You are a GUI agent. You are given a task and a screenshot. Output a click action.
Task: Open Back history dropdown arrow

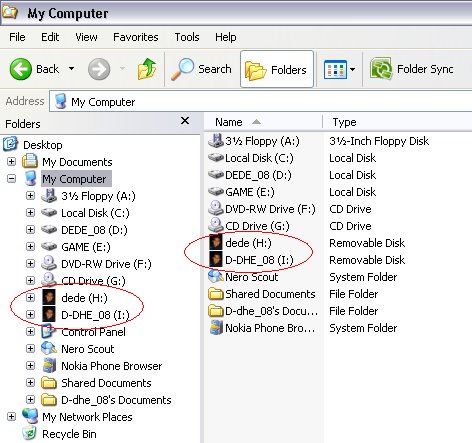pyautogui.click(x=71, y=69)
